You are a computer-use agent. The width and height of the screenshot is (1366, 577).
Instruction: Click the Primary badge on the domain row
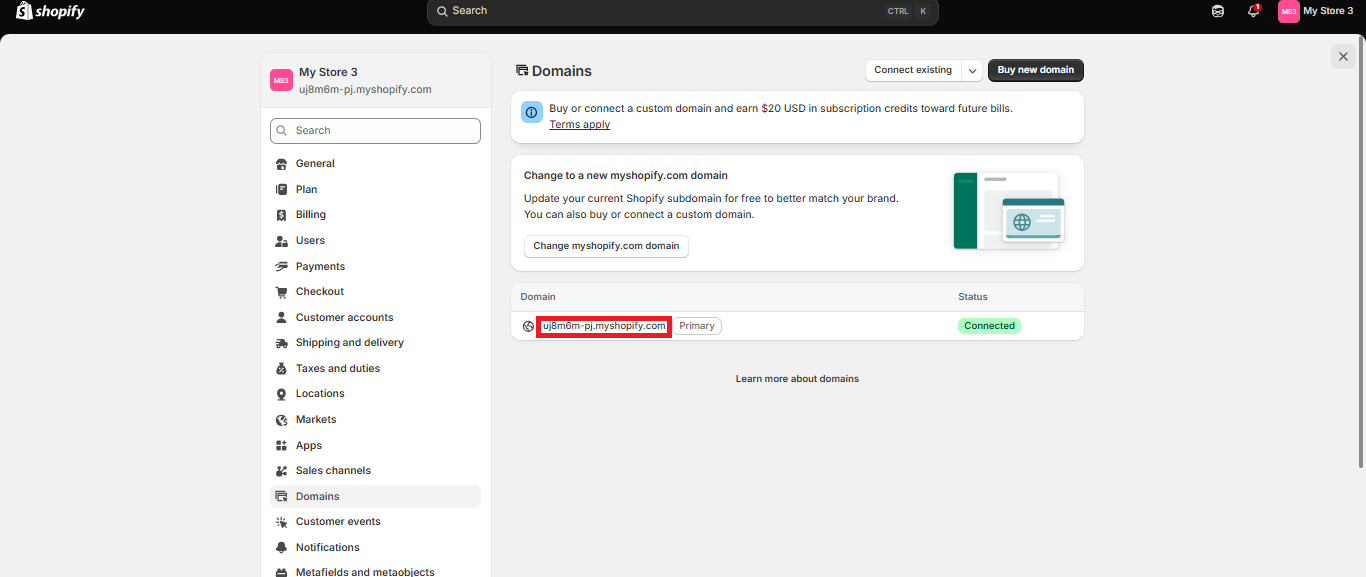[697, 326]
